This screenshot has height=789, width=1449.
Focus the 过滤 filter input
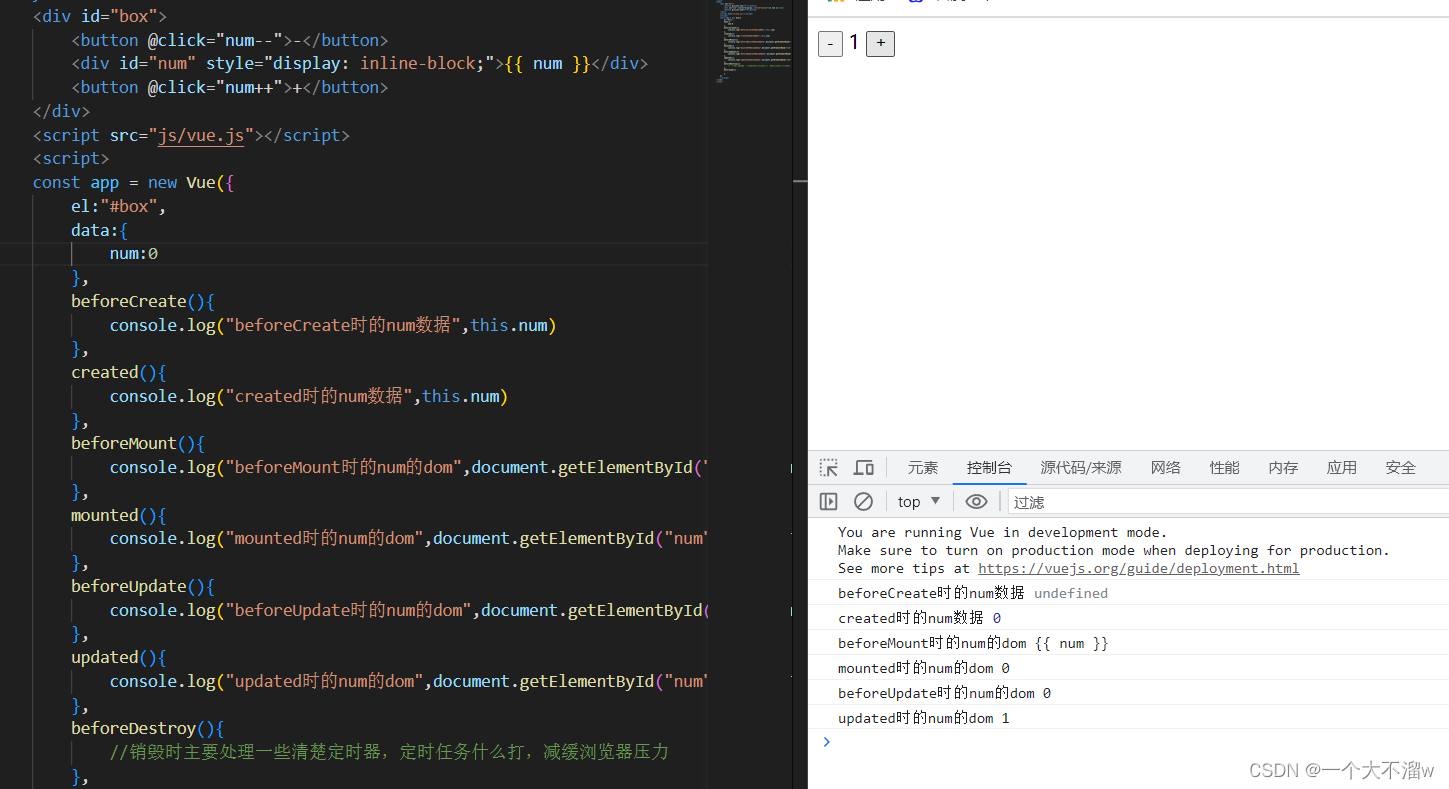1228,502
